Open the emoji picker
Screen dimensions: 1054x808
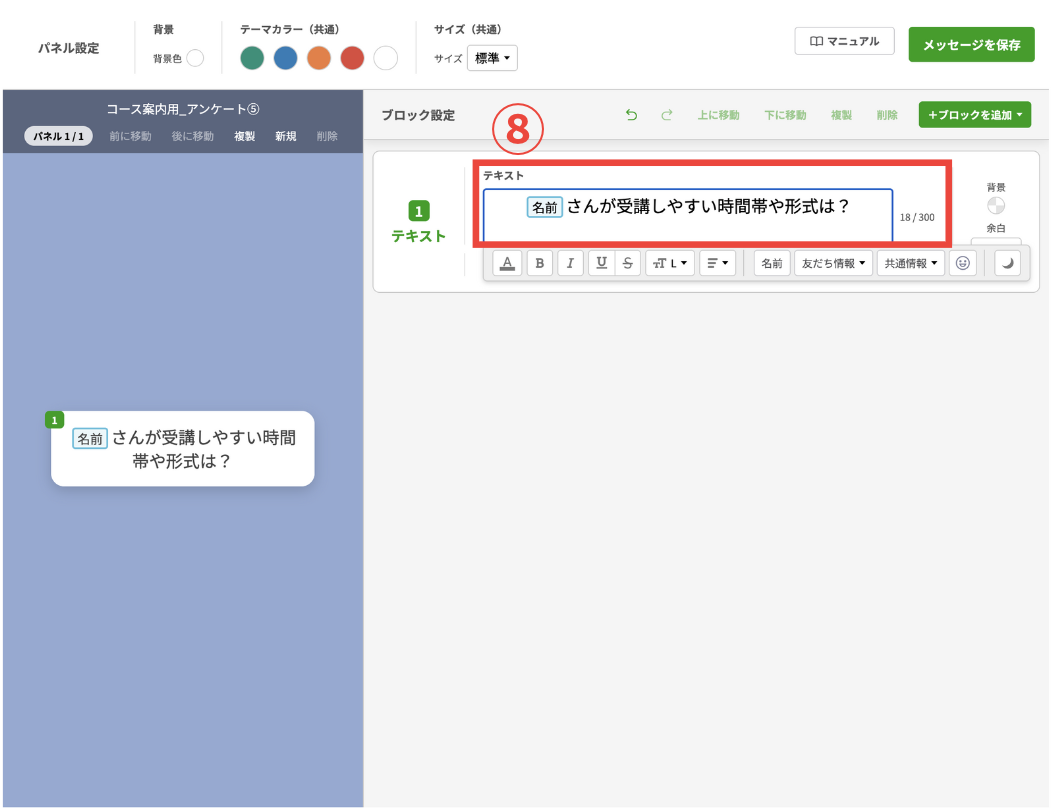point(962,263)
